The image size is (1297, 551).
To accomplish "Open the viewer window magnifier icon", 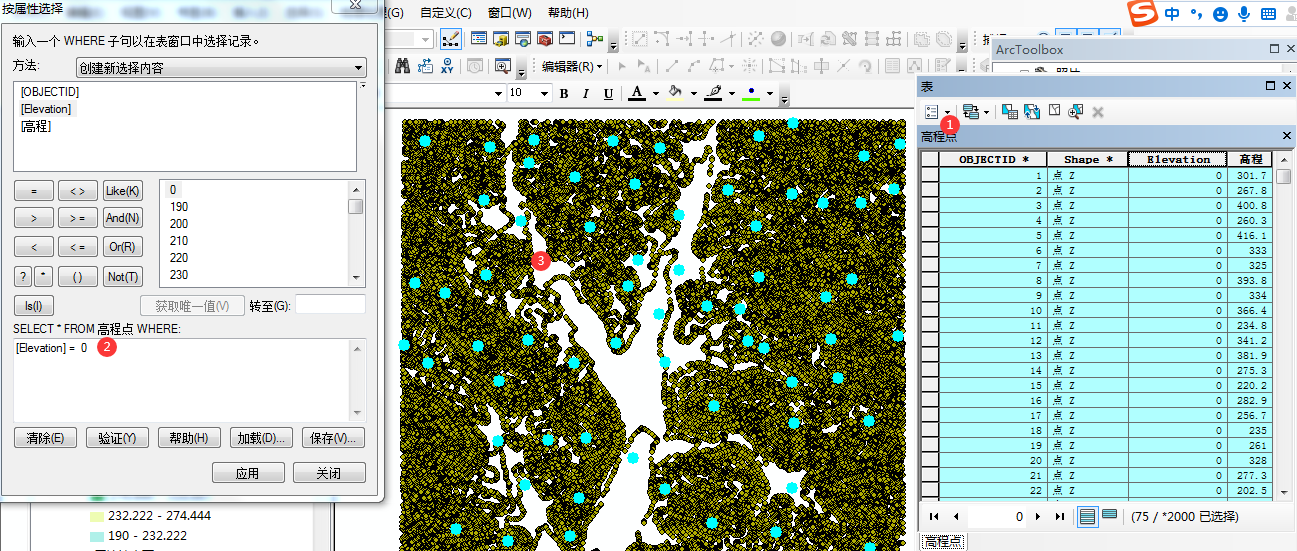I will pos(504,66).
